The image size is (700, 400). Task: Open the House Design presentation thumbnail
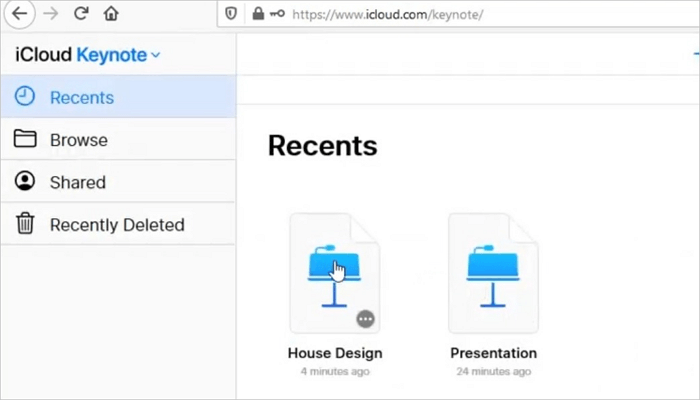(335, 273)
